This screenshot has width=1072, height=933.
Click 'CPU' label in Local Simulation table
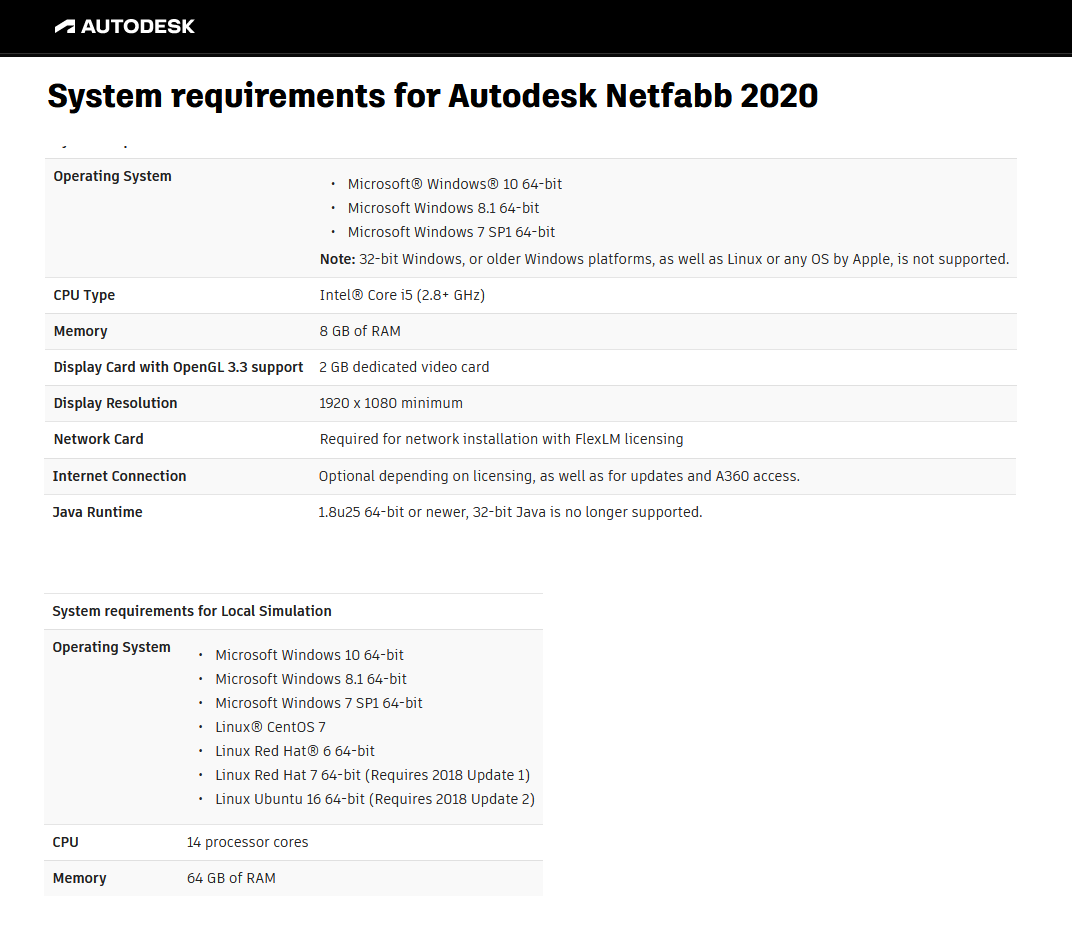(x=66, y=842)
